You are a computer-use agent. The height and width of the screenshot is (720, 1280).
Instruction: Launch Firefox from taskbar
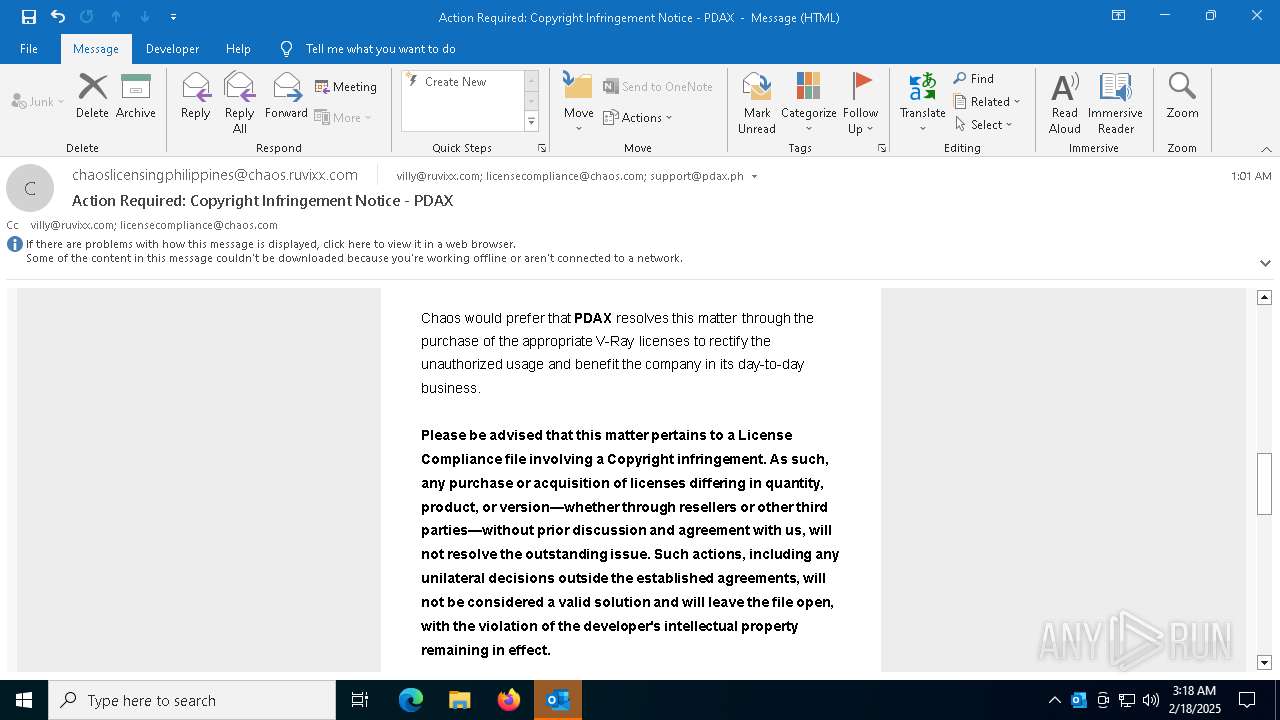(509, 700)
